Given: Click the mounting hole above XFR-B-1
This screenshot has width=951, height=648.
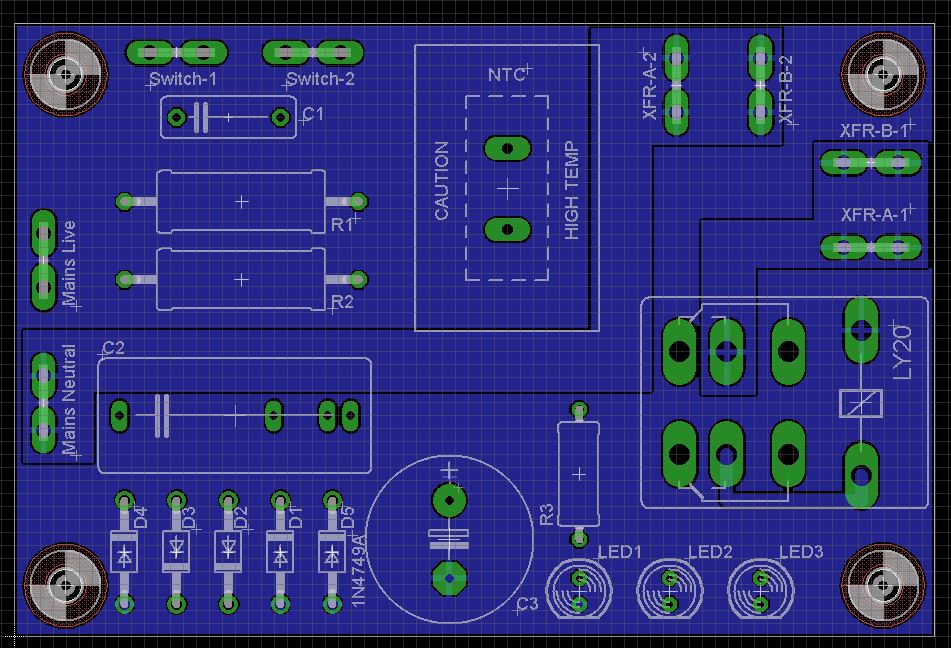Looking at the screenshot, I should pos(882,75).
